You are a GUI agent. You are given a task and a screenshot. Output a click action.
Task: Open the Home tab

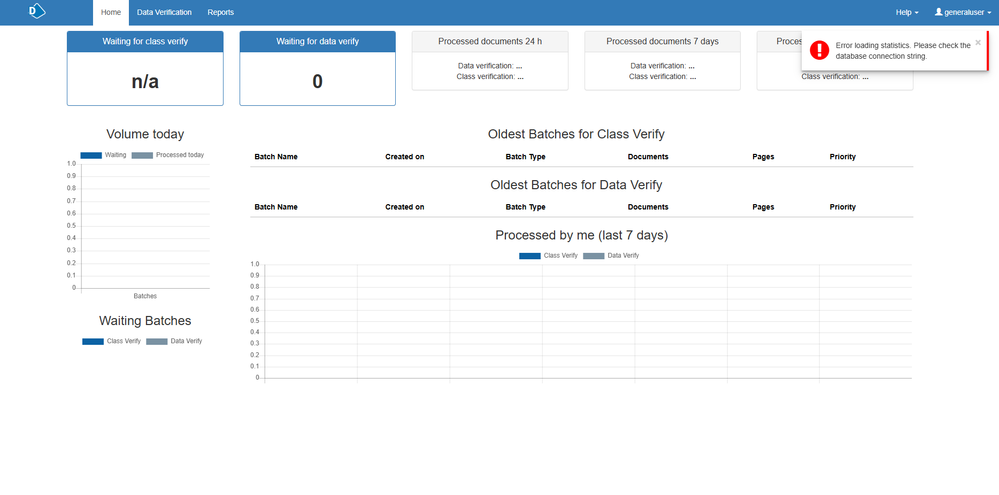click(111, 12)
